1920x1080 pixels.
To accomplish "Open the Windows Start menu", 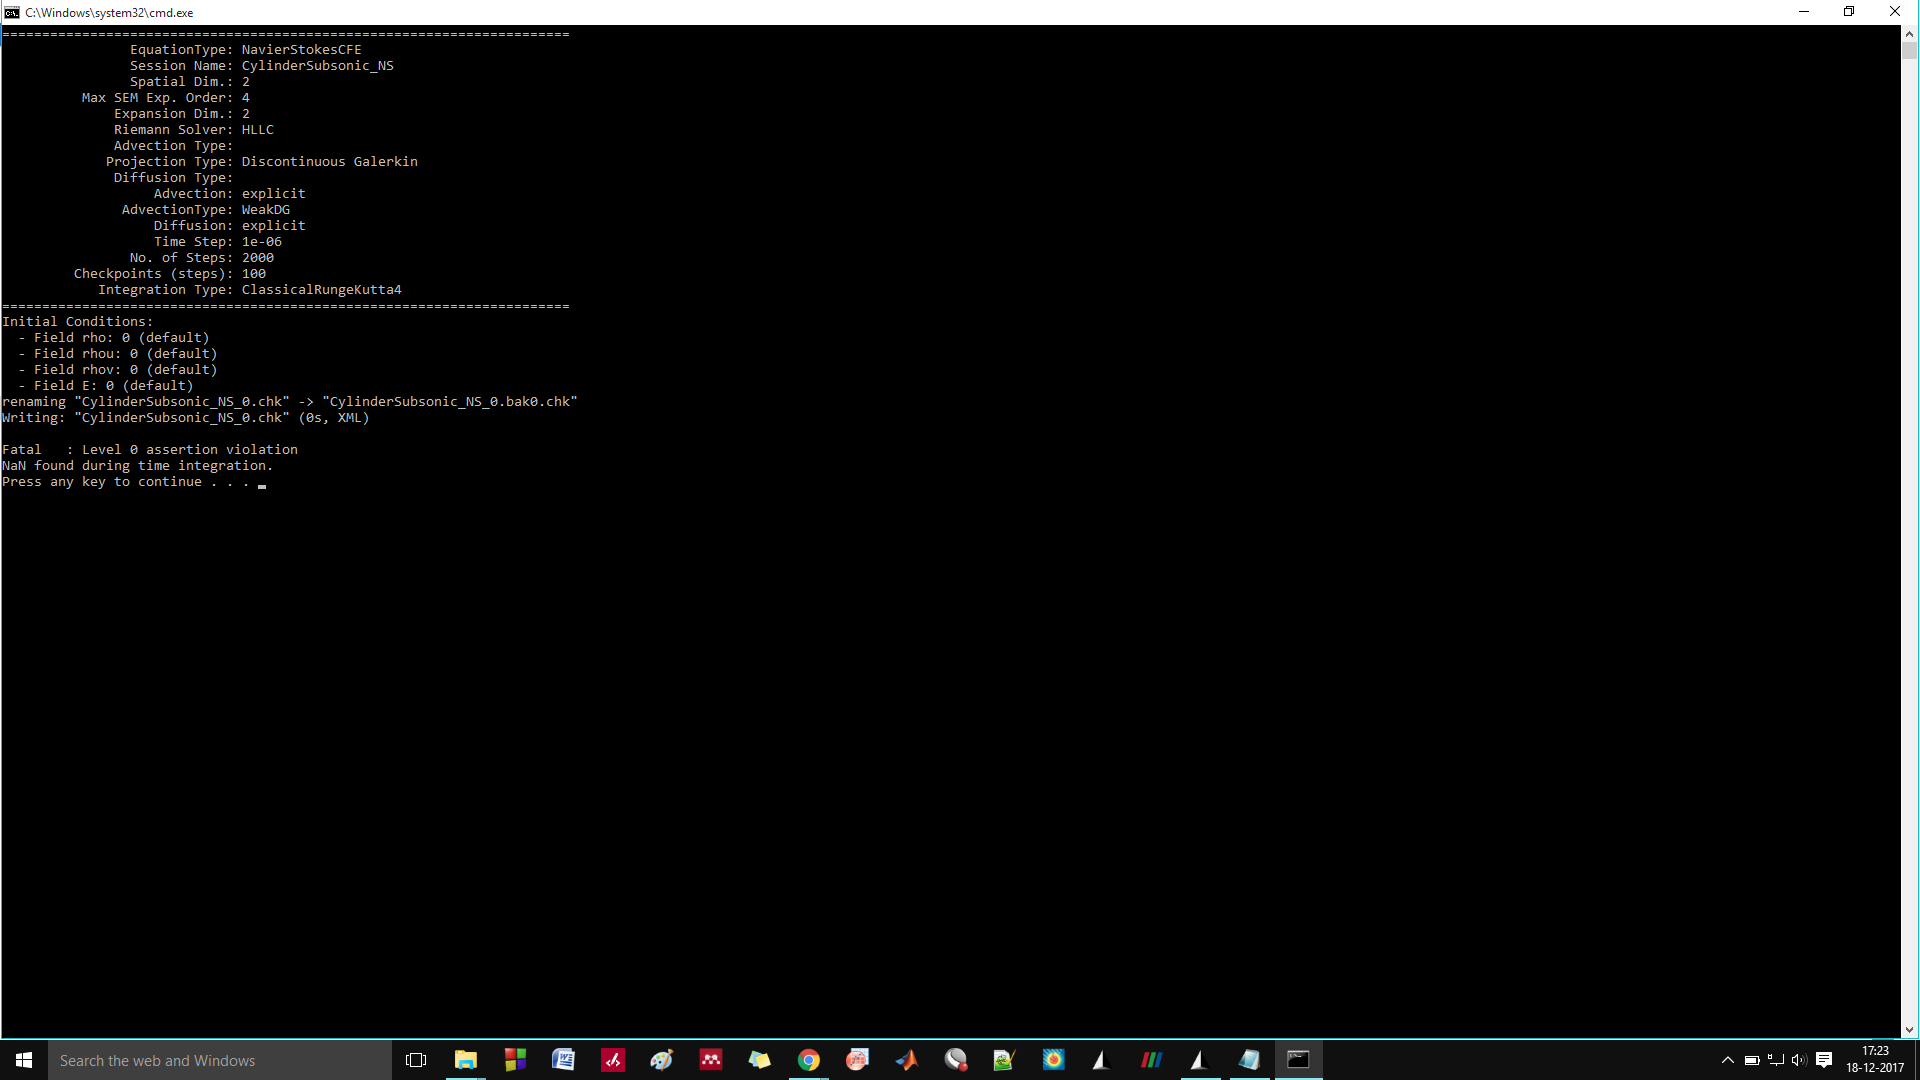I will [x=24, y=1060].
